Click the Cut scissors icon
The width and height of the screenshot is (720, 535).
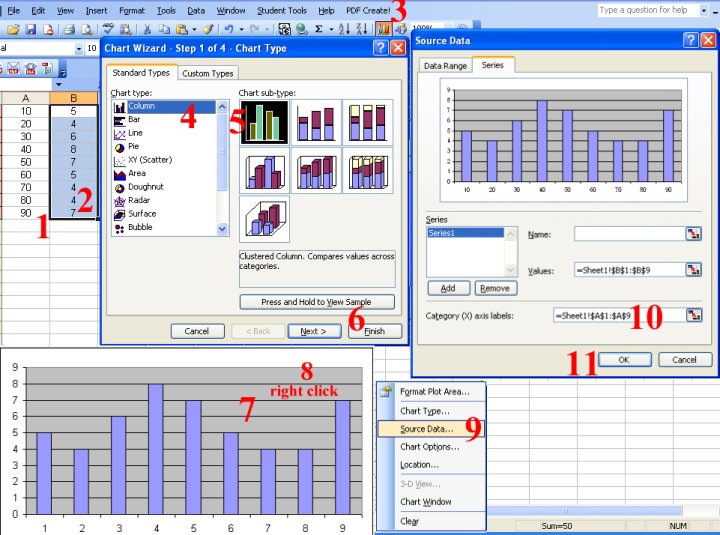pyautogui.click(x=147, y=30)
